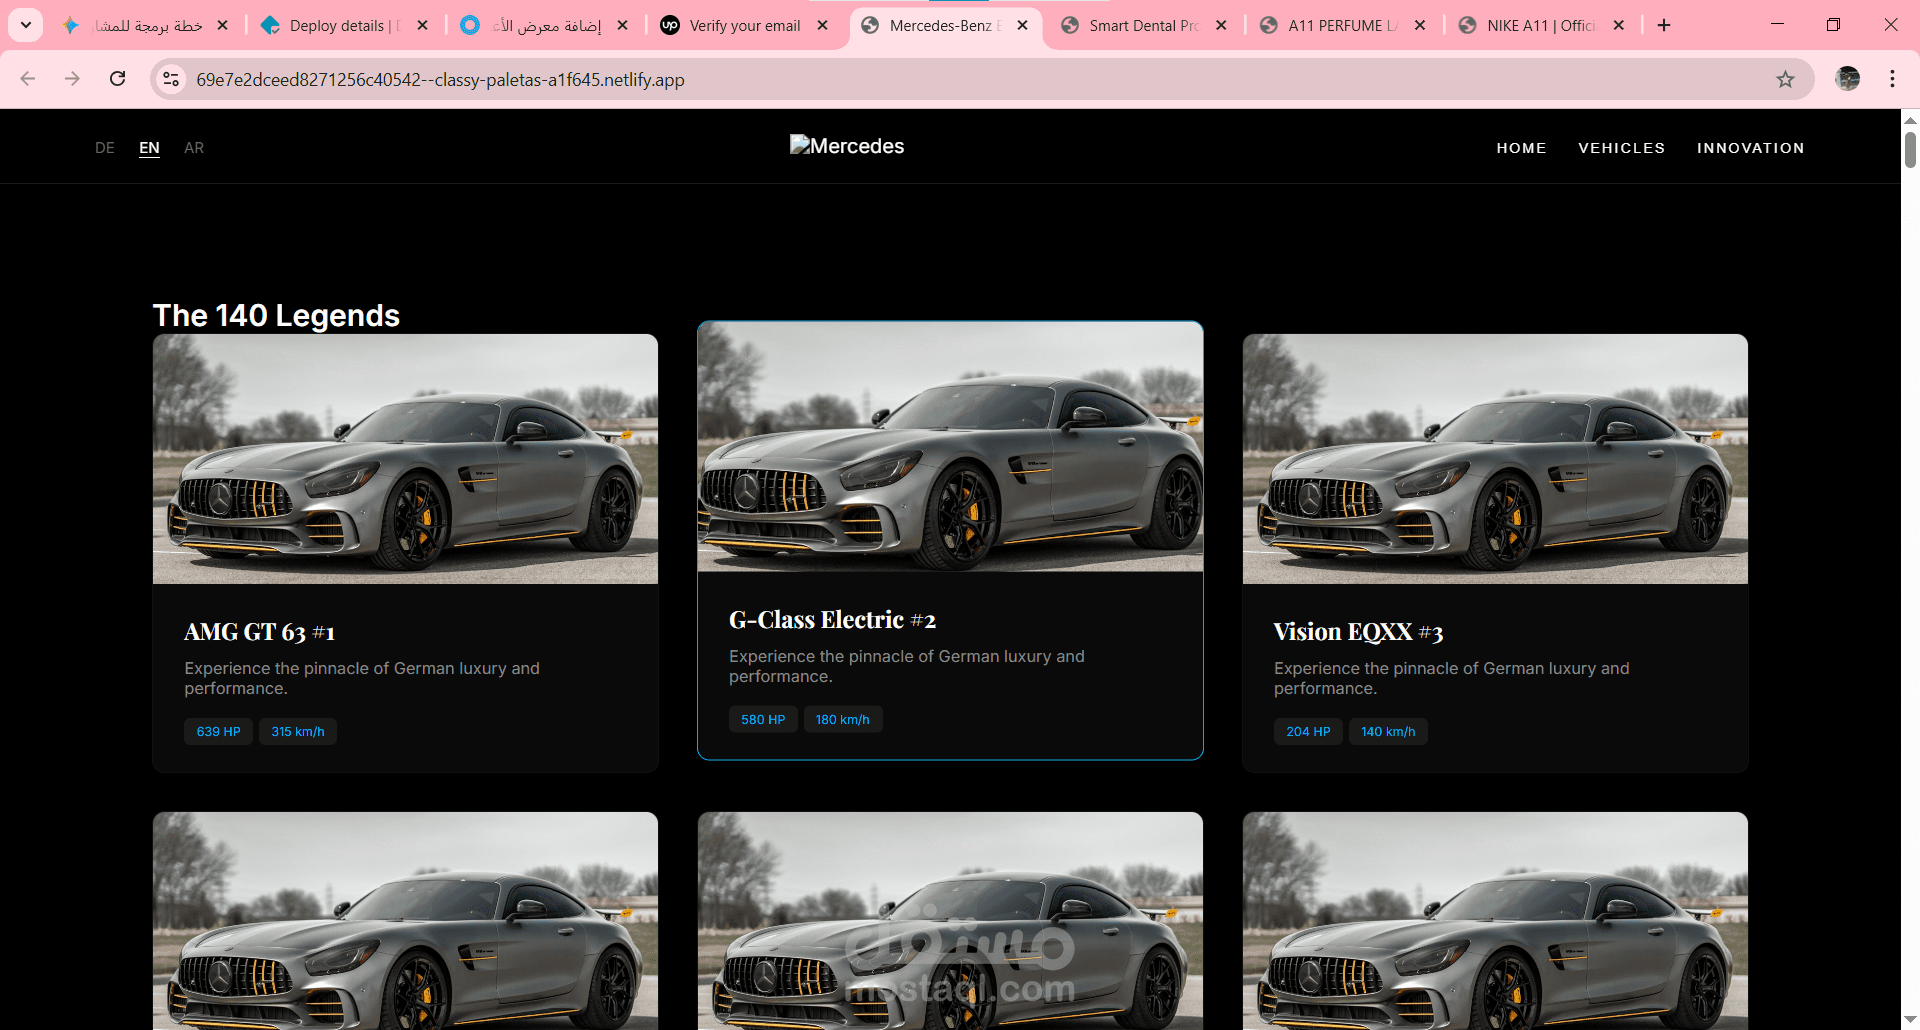Click the 'AMG GT 63 #1' title

260,632
